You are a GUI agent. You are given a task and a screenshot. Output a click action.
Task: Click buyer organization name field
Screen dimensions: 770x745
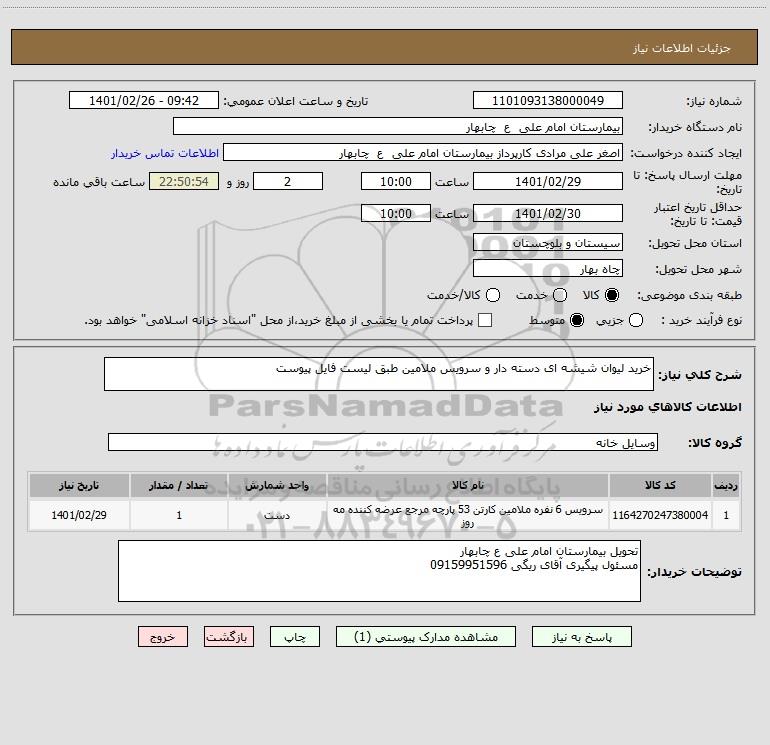pos(398,126)
